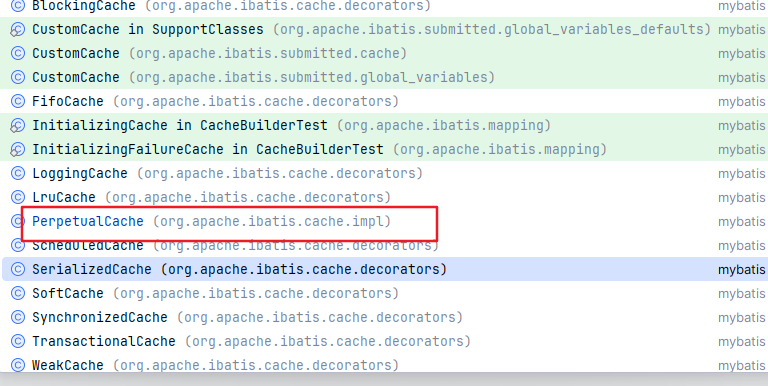Click the mybatis module label on SerializedCache row
This screenshot has height=386, width=768.
coord(742,270)
